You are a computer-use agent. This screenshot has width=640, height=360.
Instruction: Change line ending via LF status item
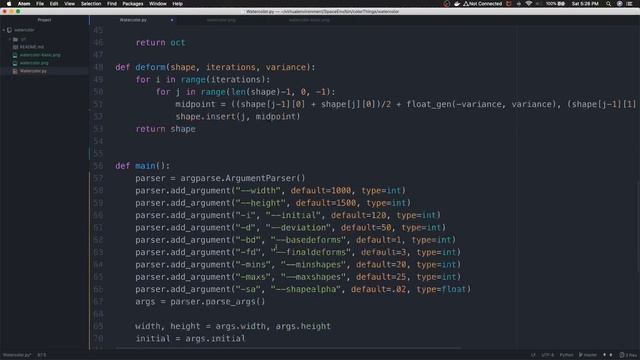(x=533, y=355)
